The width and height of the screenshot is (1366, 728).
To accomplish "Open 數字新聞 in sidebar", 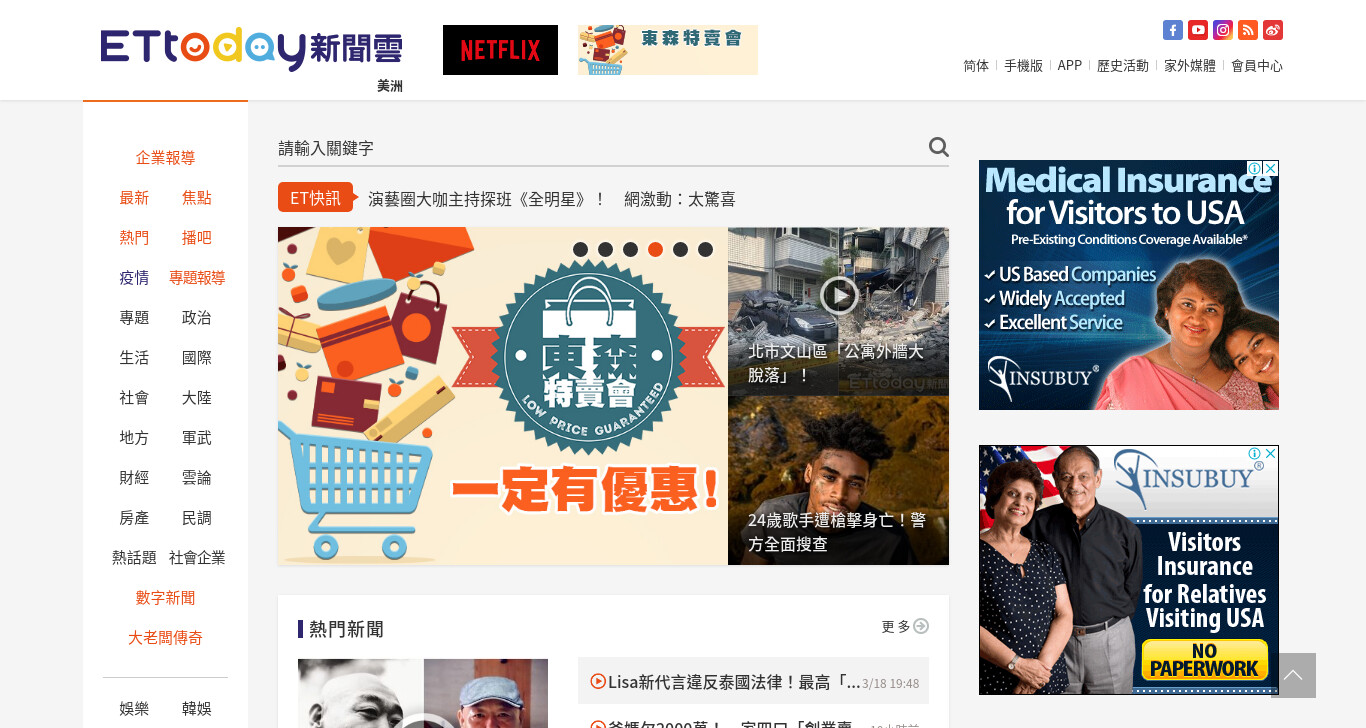I will 165,598.
